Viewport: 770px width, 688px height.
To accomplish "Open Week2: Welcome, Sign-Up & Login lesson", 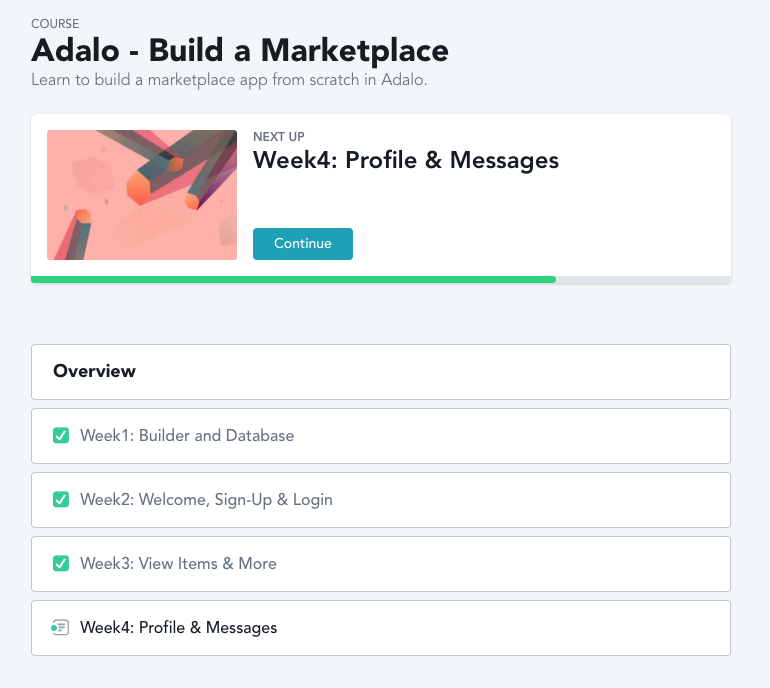I will point(206,500).
